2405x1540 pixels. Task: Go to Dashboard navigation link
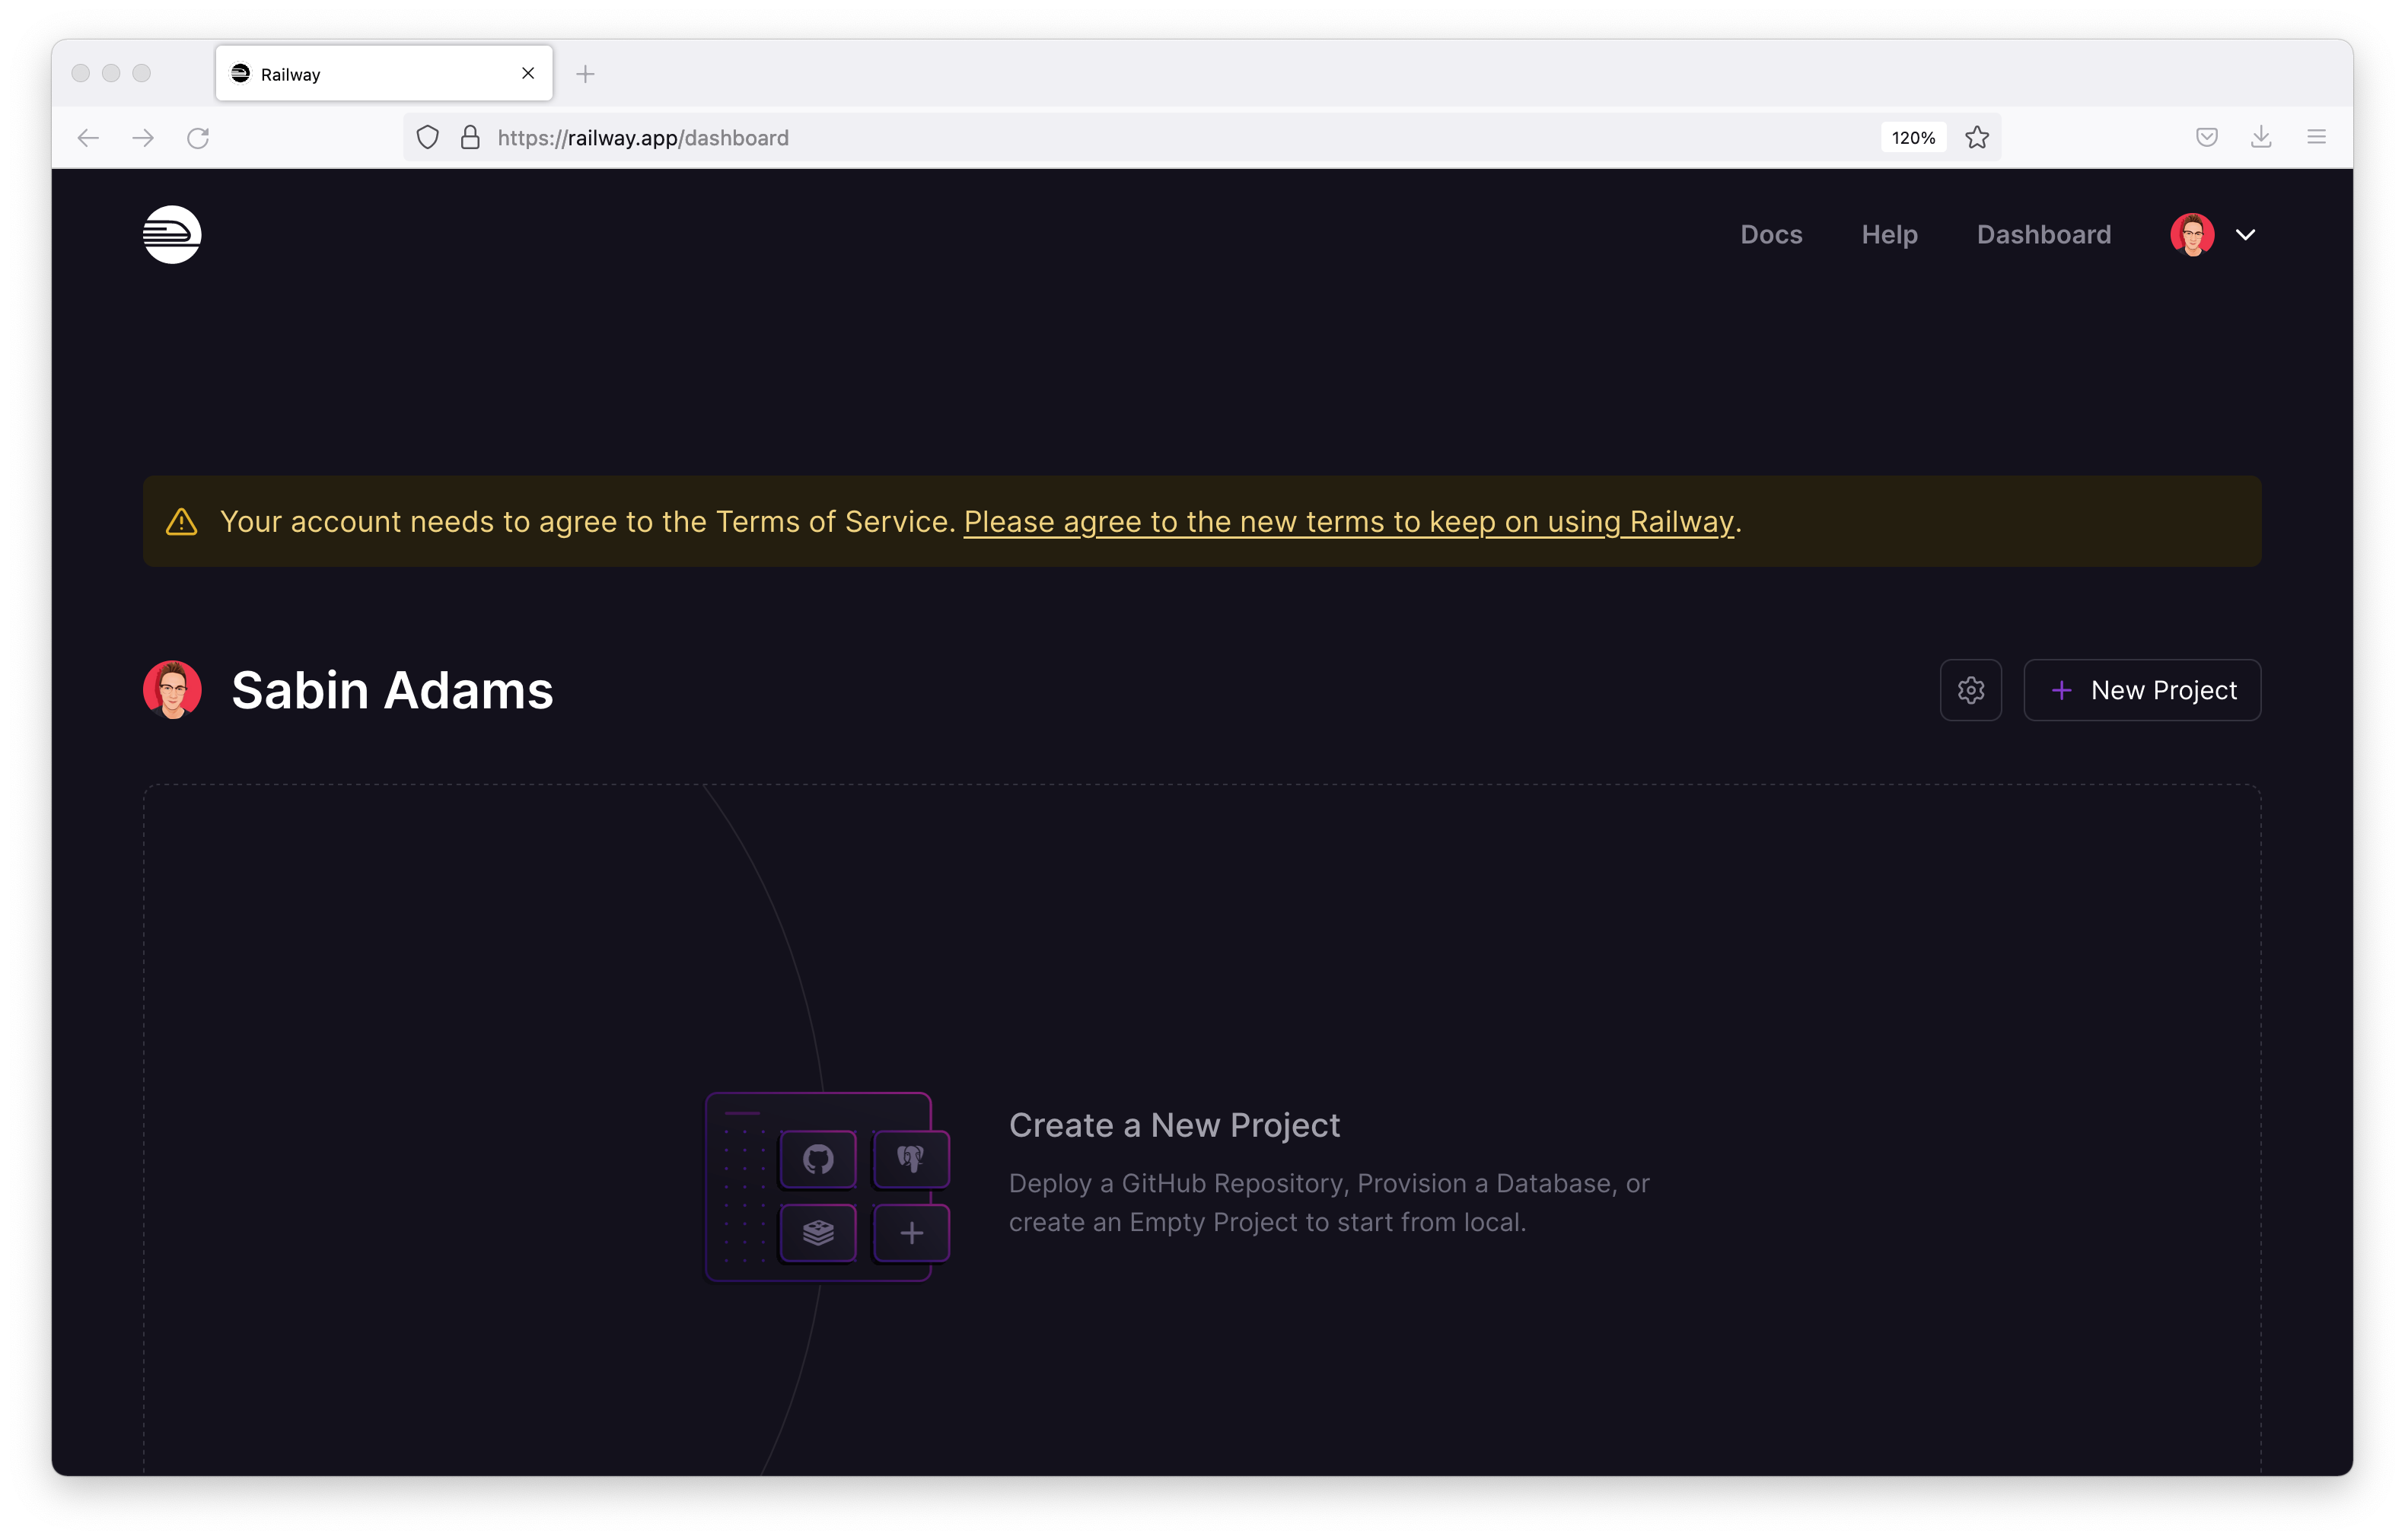tap(2043, 235)
